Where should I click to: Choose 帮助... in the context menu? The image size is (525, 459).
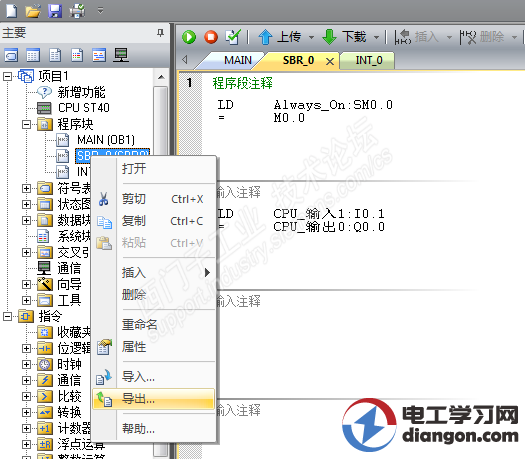click(154, 429)
